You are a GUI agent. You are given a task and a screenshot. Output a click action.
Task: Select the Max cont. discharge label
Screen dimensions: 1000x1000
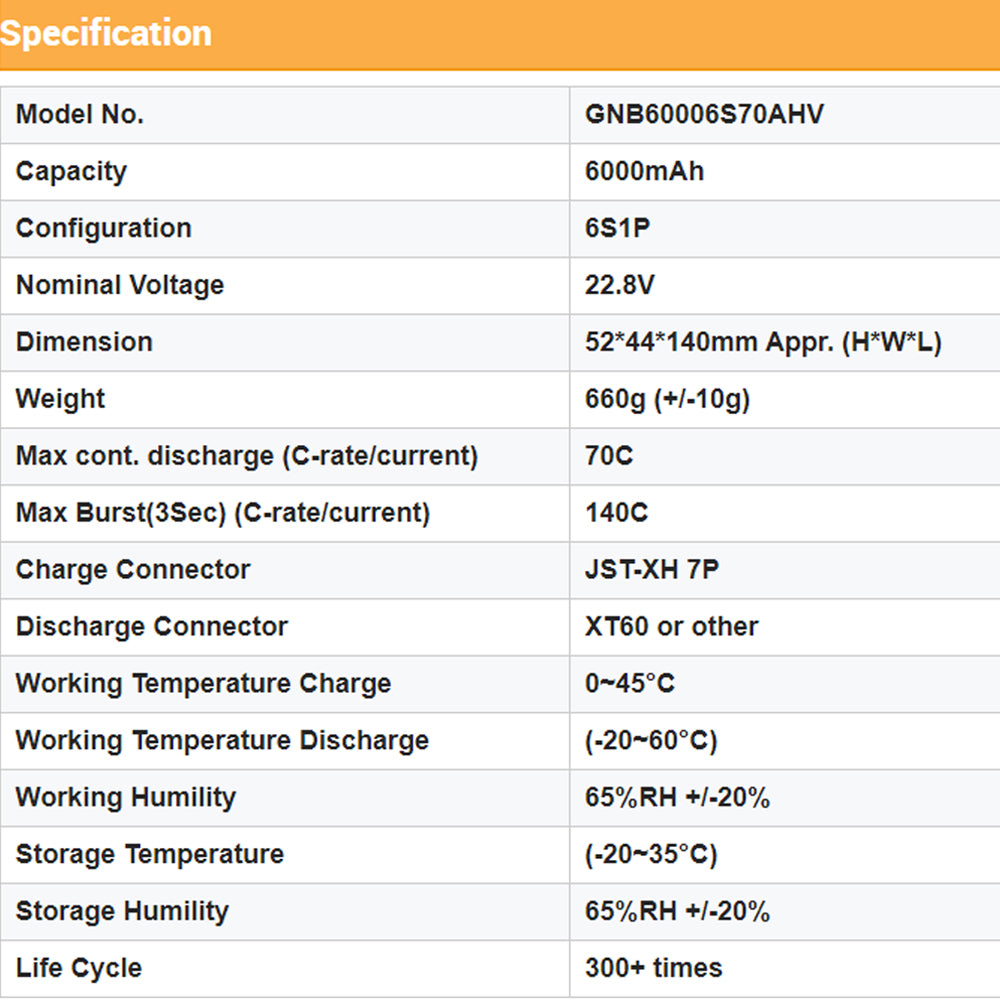pyautogui.click(x=247, y=456)
